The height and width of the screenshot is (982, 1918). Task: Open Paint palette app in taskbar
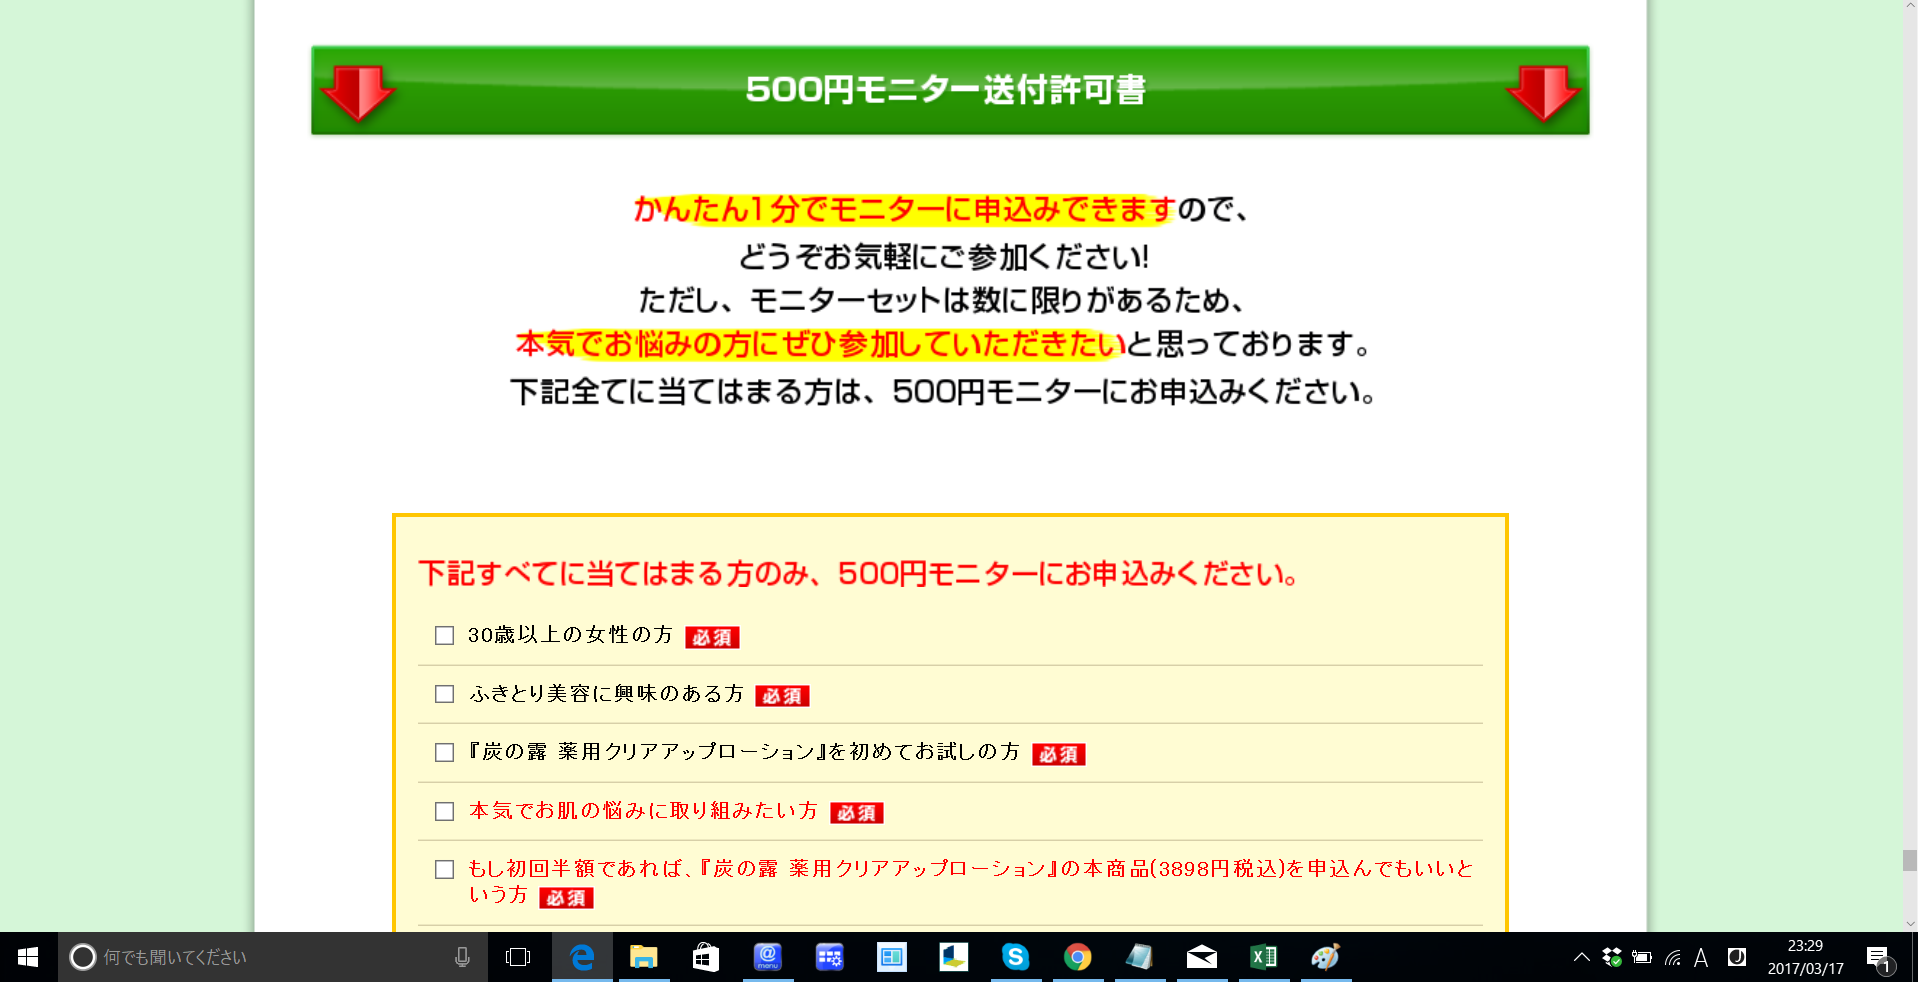coord(1325,957)
